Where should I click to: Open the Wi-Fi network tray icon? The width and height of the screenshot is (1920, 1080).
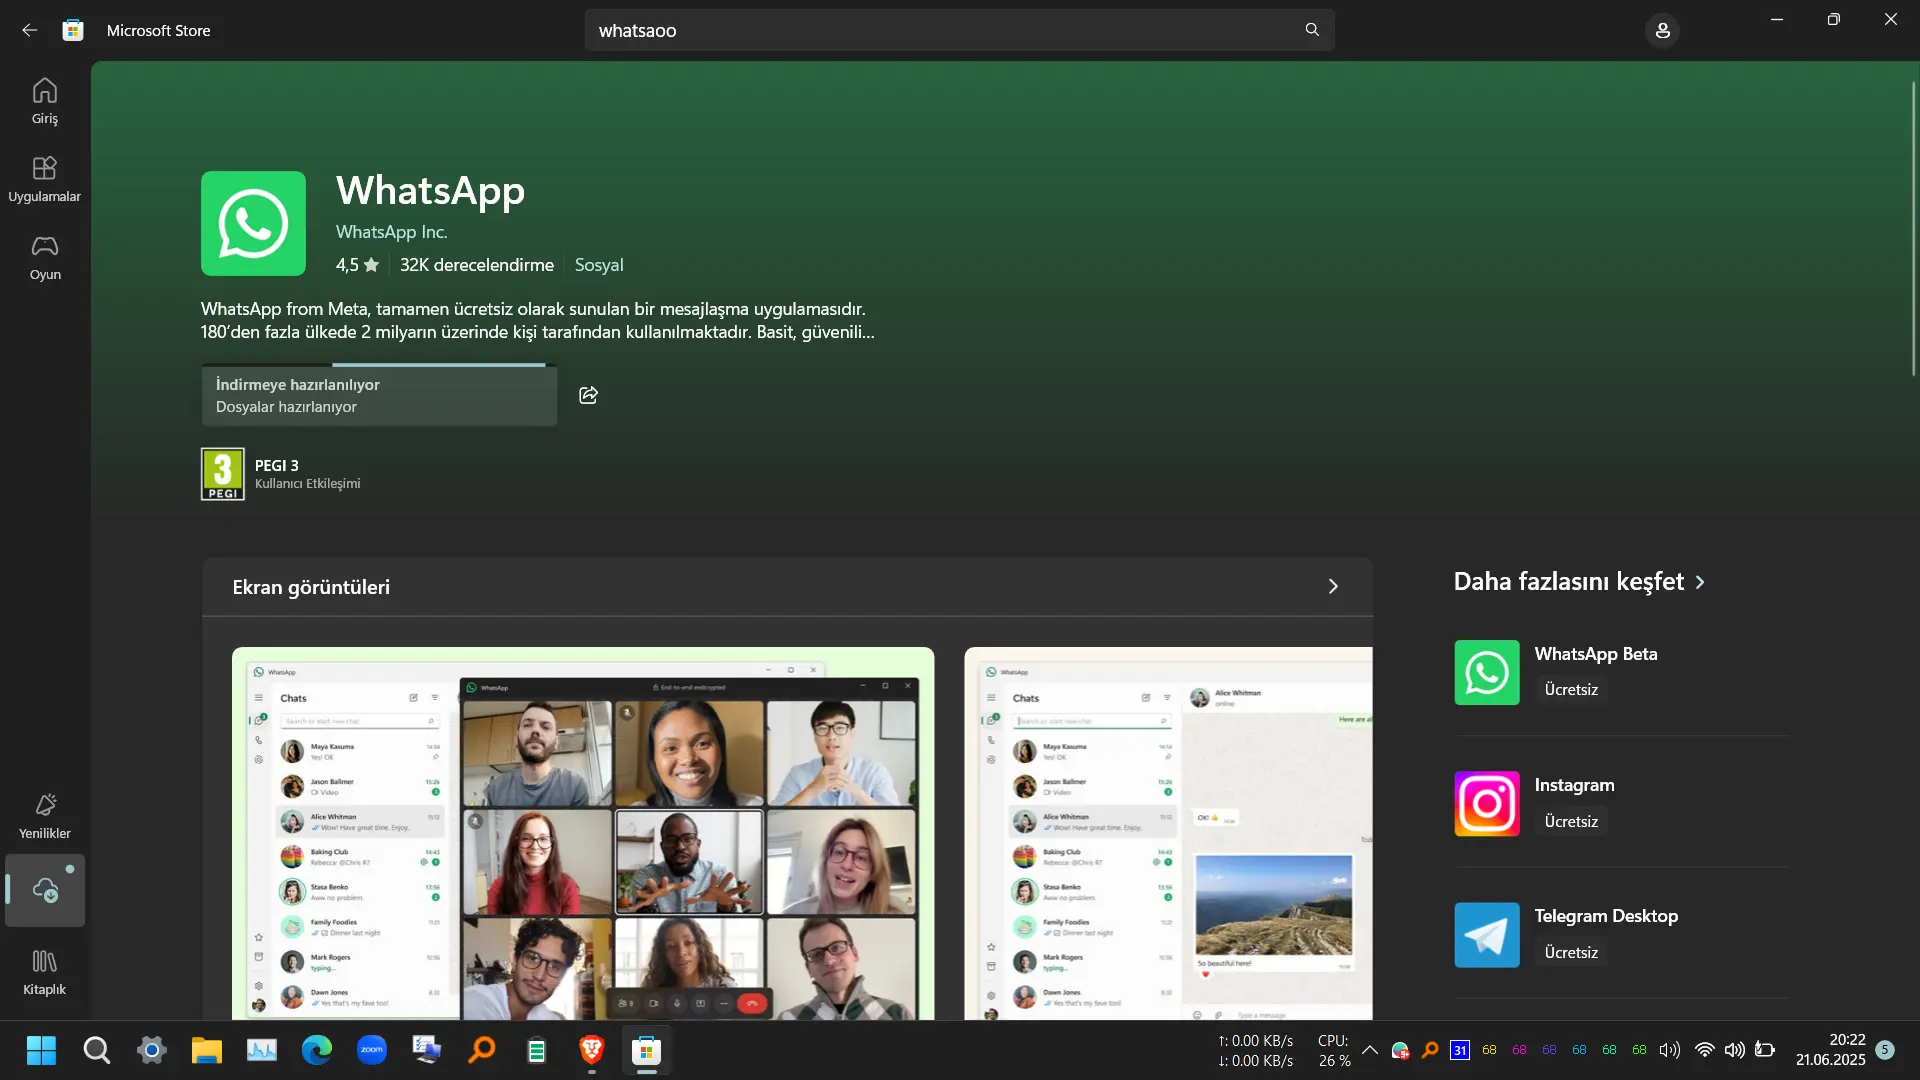1705,1050
